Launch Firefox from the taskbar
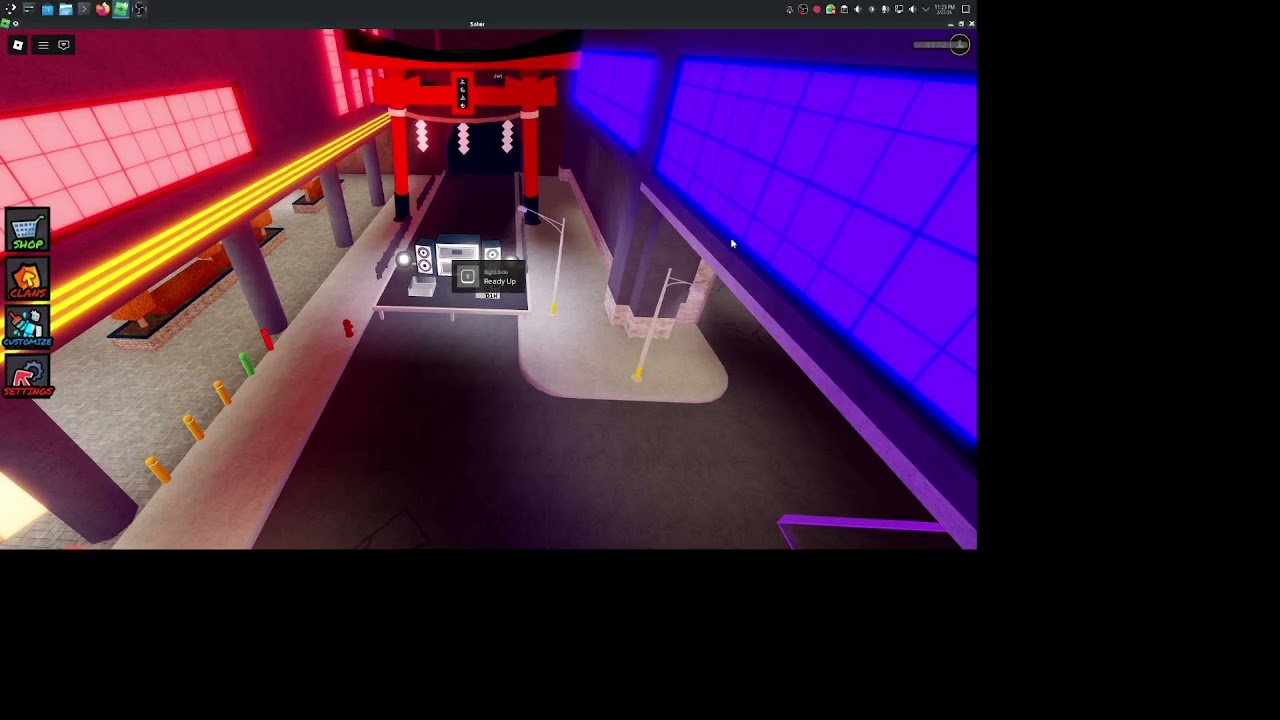This screenshot has width=1280, height=720. pyautogui.click(x=102, y=9)
